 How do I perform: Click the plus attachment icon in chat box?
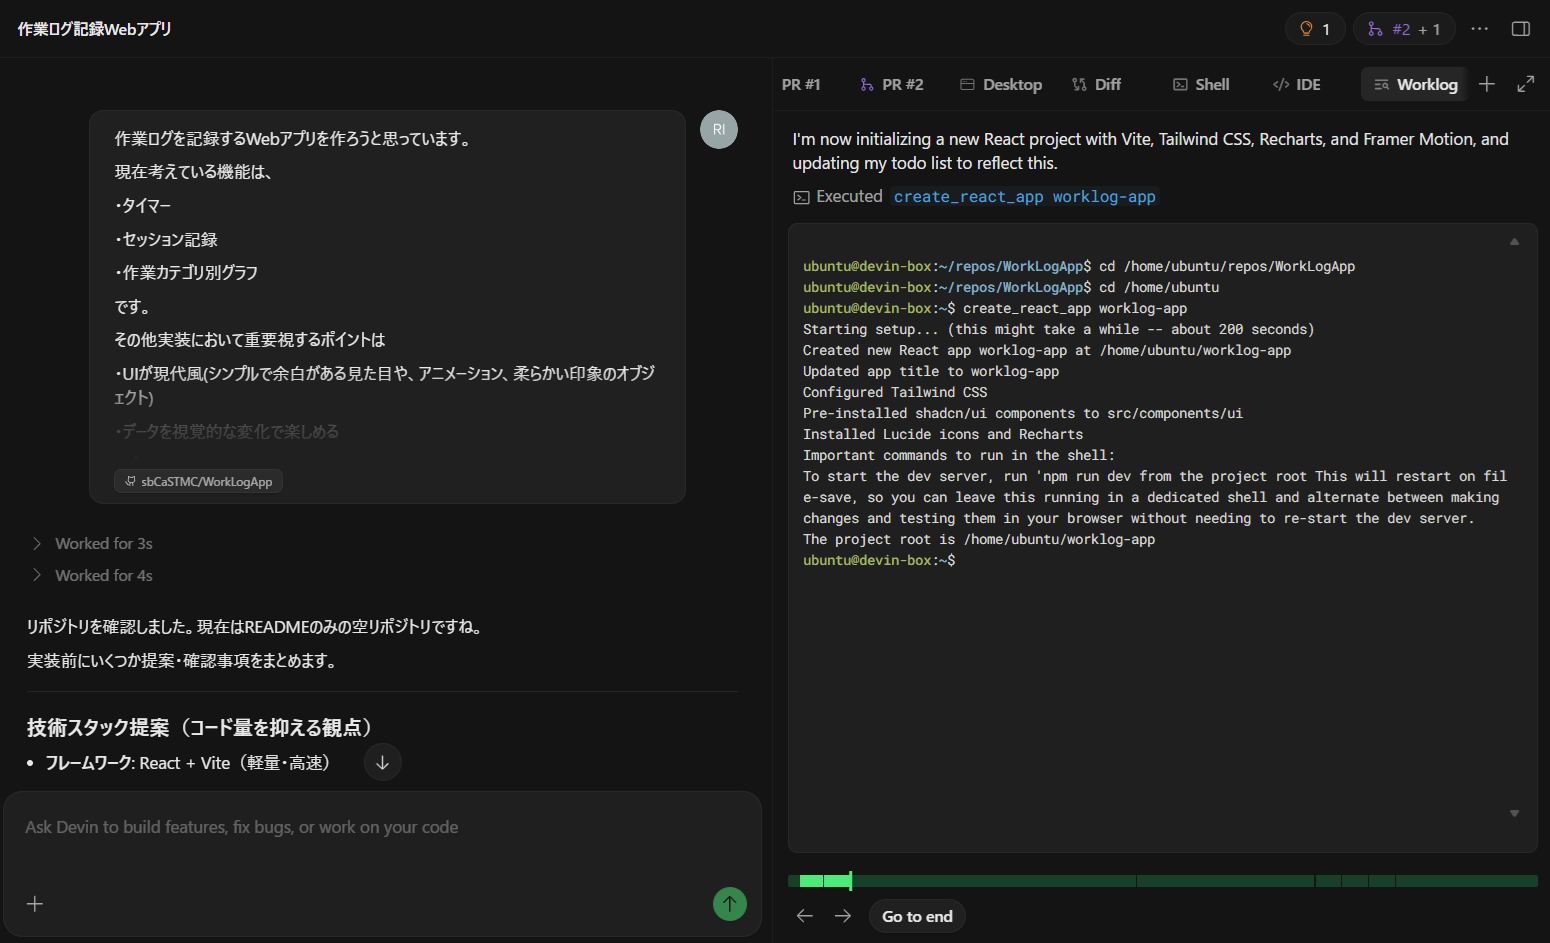pyautogui.click(x=35, y=904)
